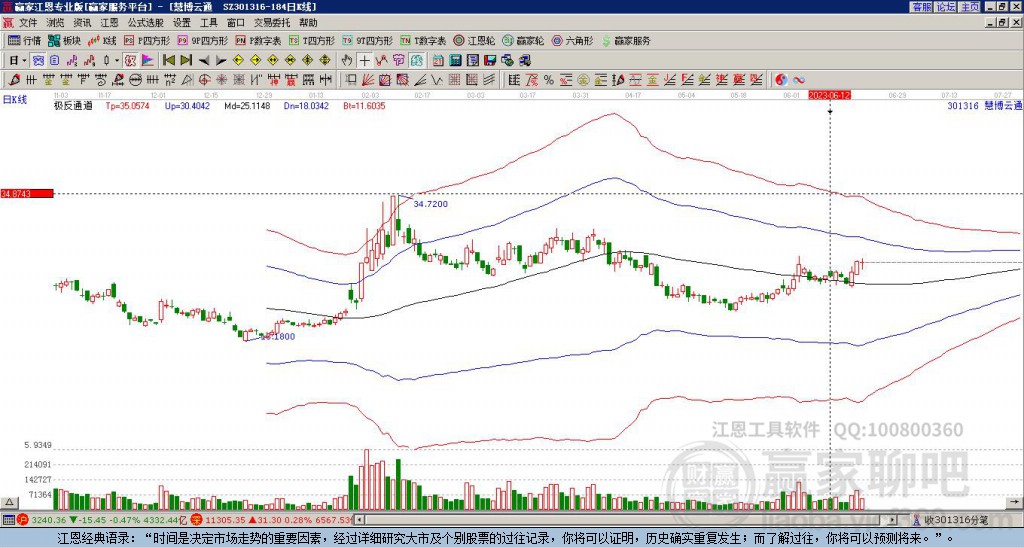1024x548 pixels.
Task: Click the red-blue yin-yang icon
Action: [781, 80]
